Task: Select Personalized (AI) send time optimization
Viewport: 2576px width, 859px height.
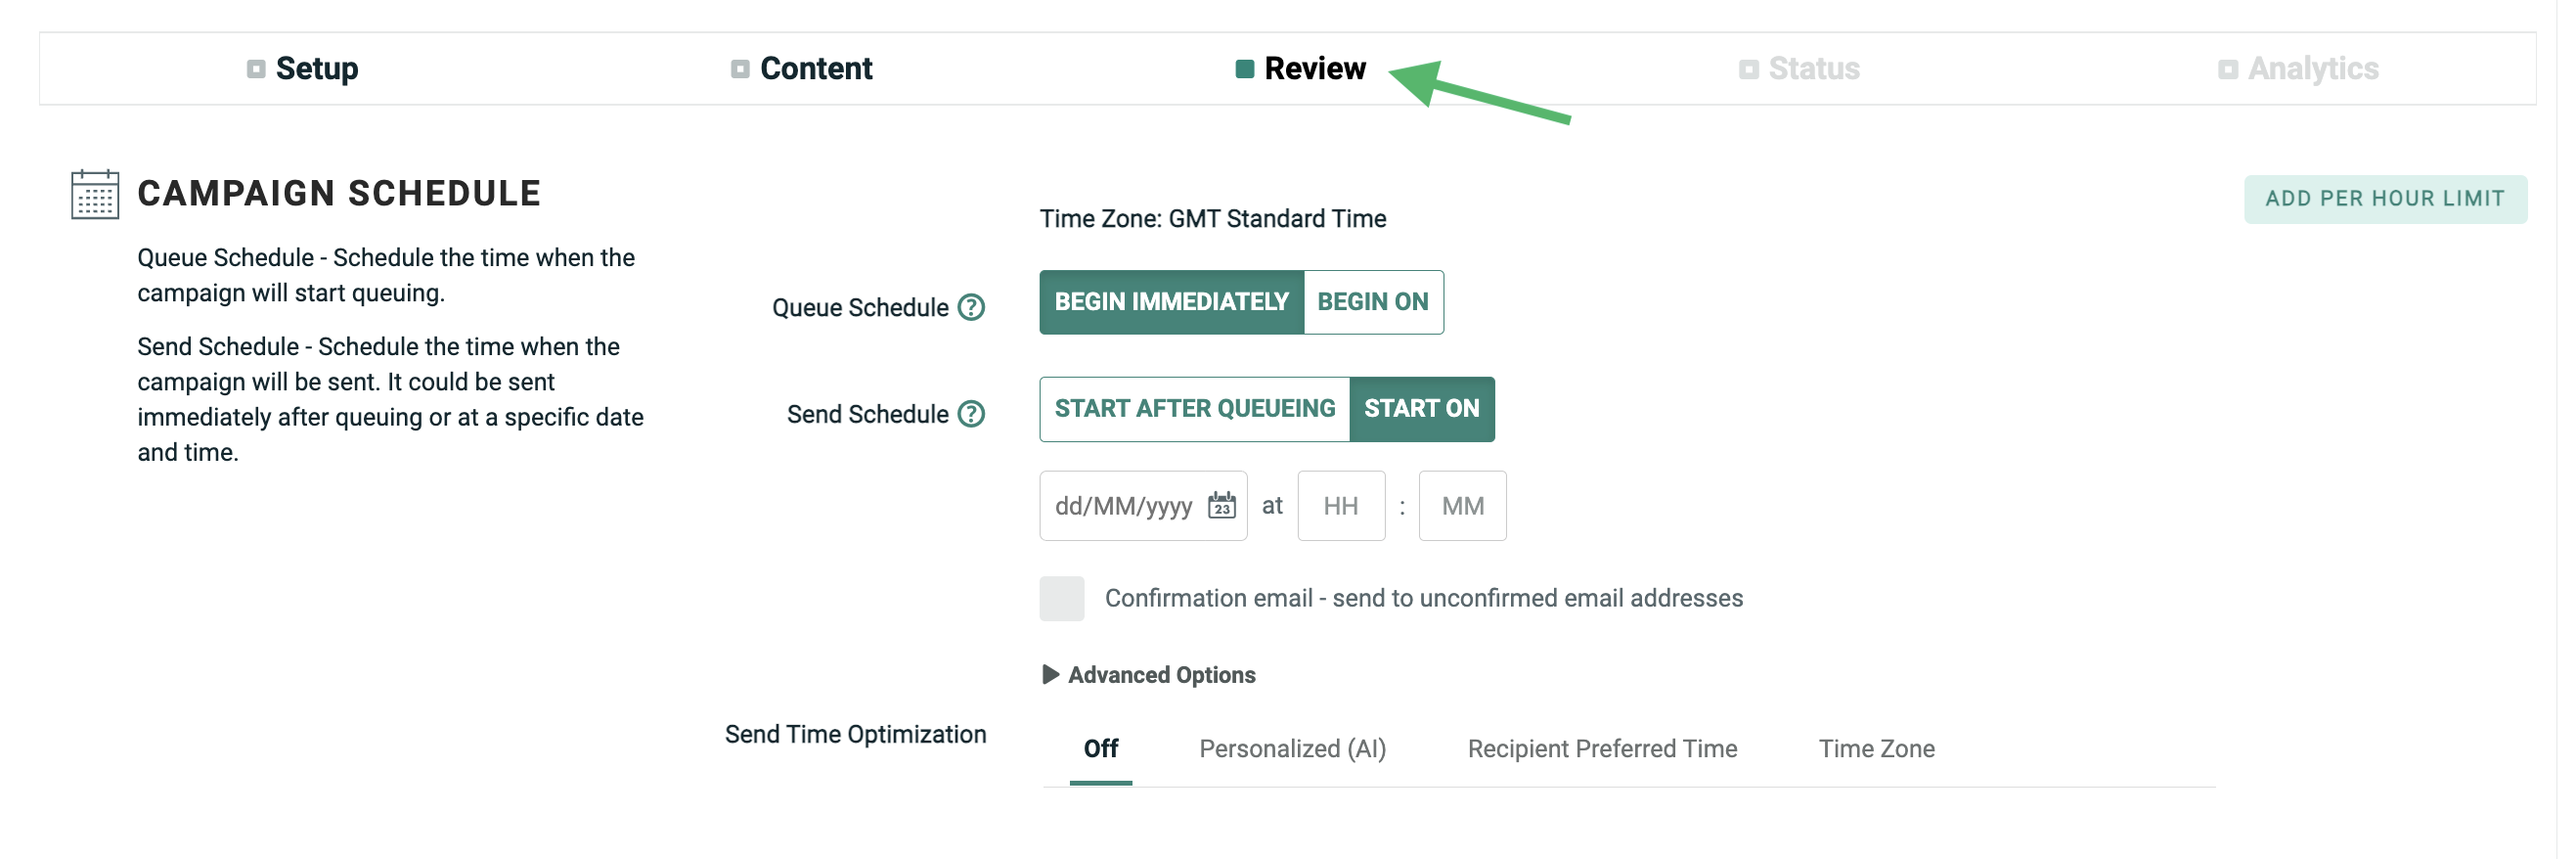Action: click(x=1292, y=749)
